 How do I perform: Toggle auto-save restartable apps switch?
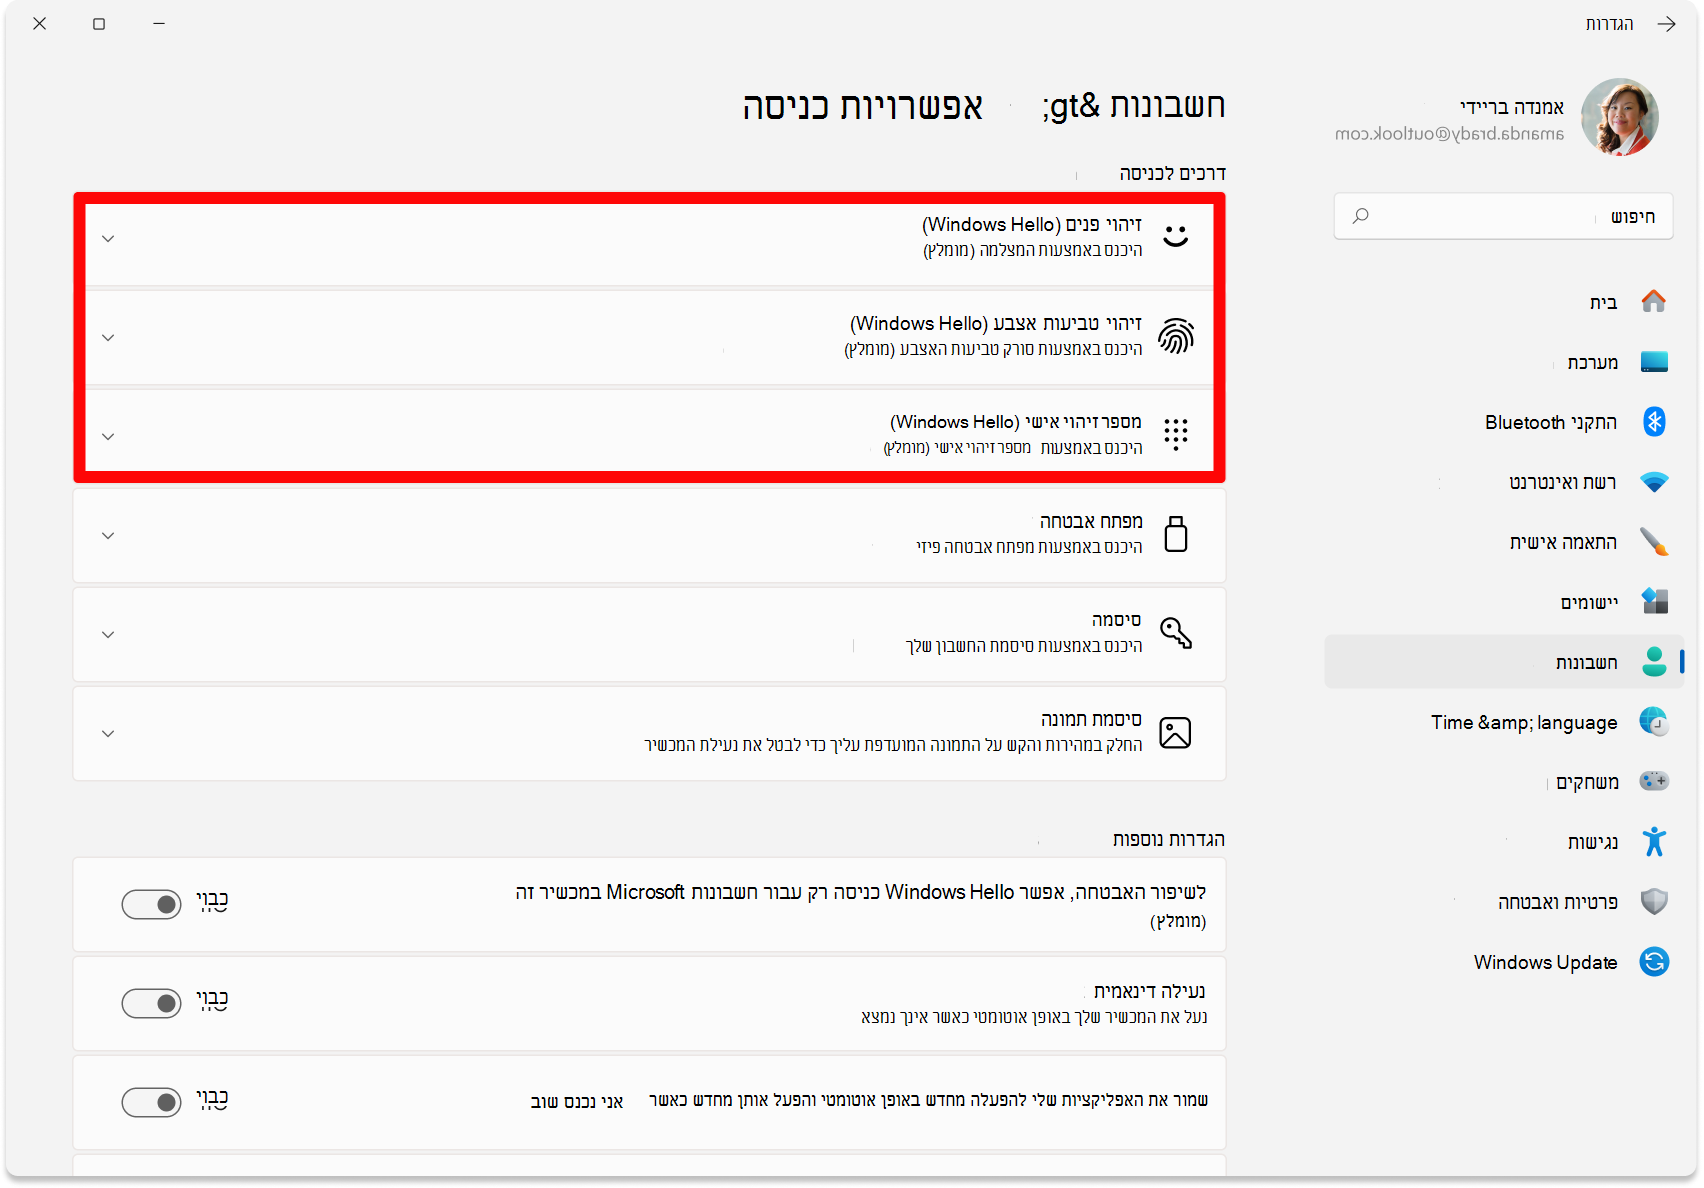(x=151, y=1102)
